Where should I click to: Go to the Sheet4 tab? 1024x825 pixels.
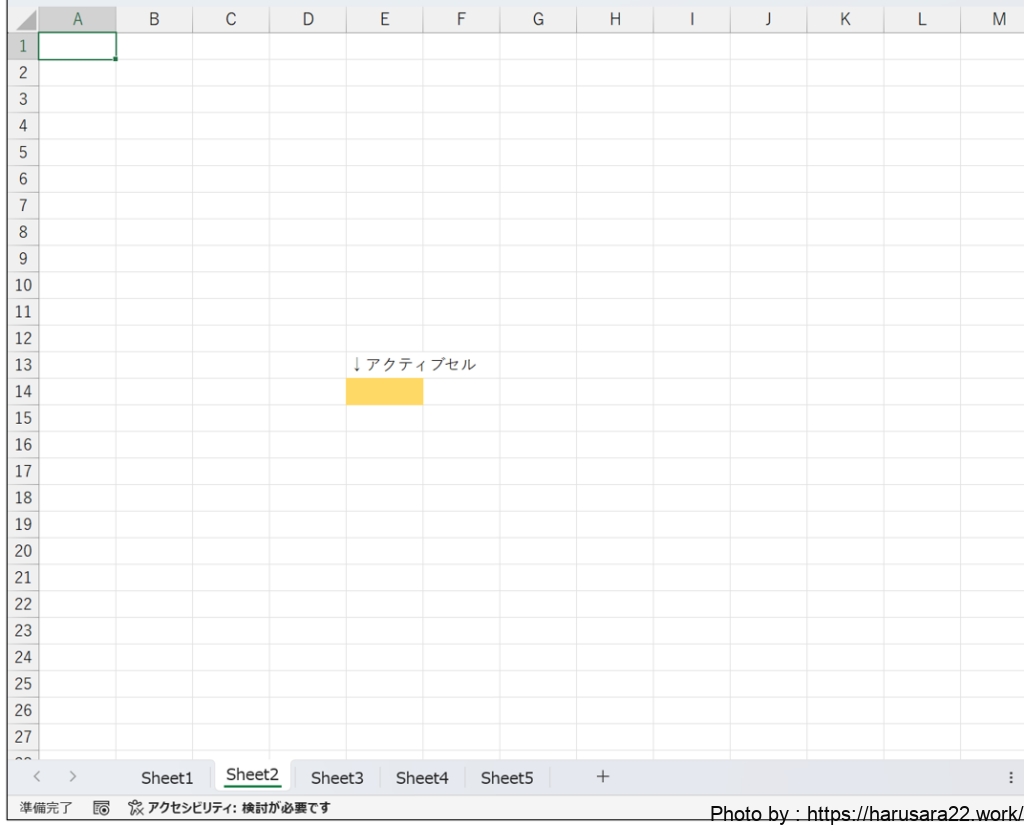pyautogui.click(x=422, y=778)
